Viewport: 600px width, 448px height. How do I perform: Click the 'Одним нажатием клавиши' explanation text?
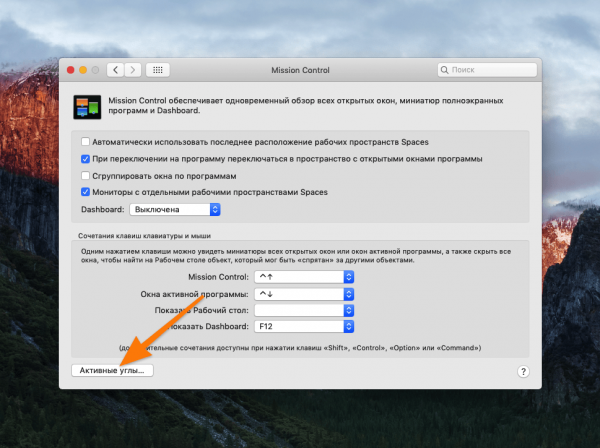(x=296, y=256)
